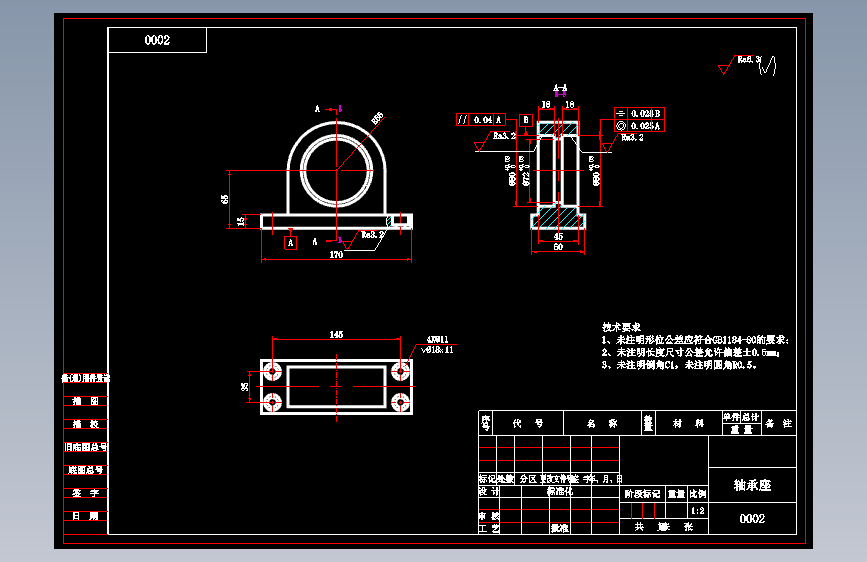The height and width of the screenshot is (562, 867).
Task: Click the 比例 label cell
Action: click(x=698, y=494)
